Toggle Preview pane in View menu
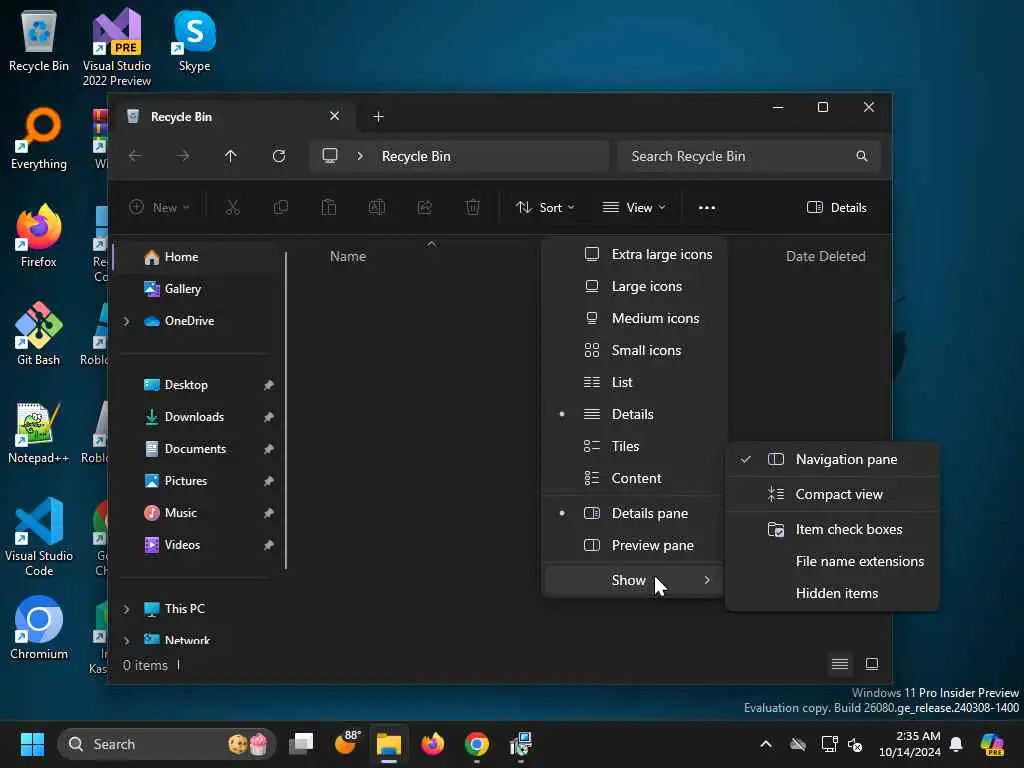Image resolution: width=1024 pixels, height=768 pixels. tap(634, 545)
